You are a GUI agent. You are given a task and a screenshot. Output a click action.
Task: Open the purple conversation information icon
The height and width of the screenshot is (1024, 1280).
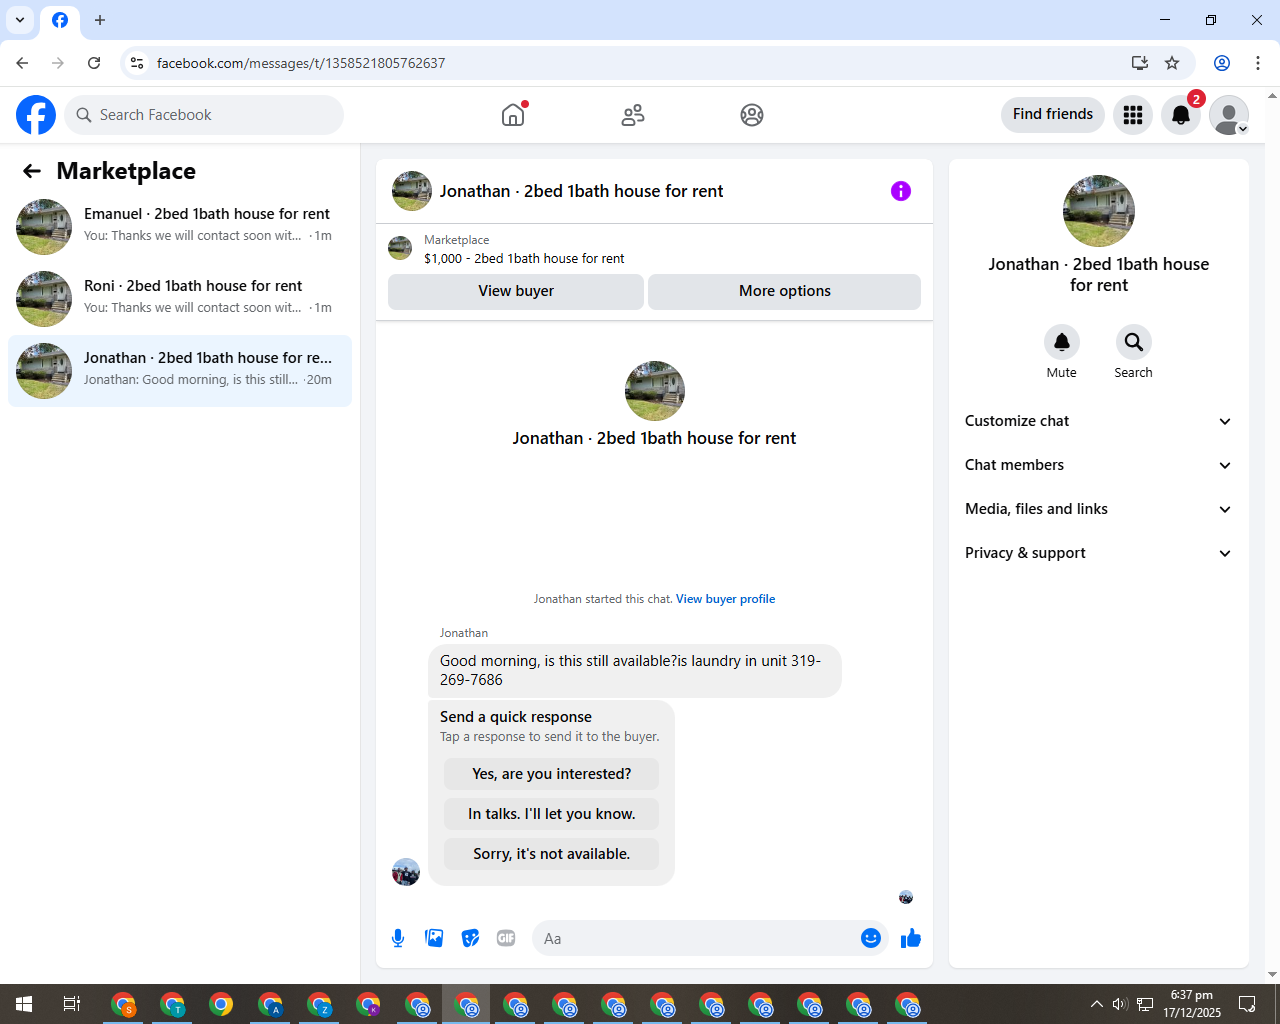[901, 191]
